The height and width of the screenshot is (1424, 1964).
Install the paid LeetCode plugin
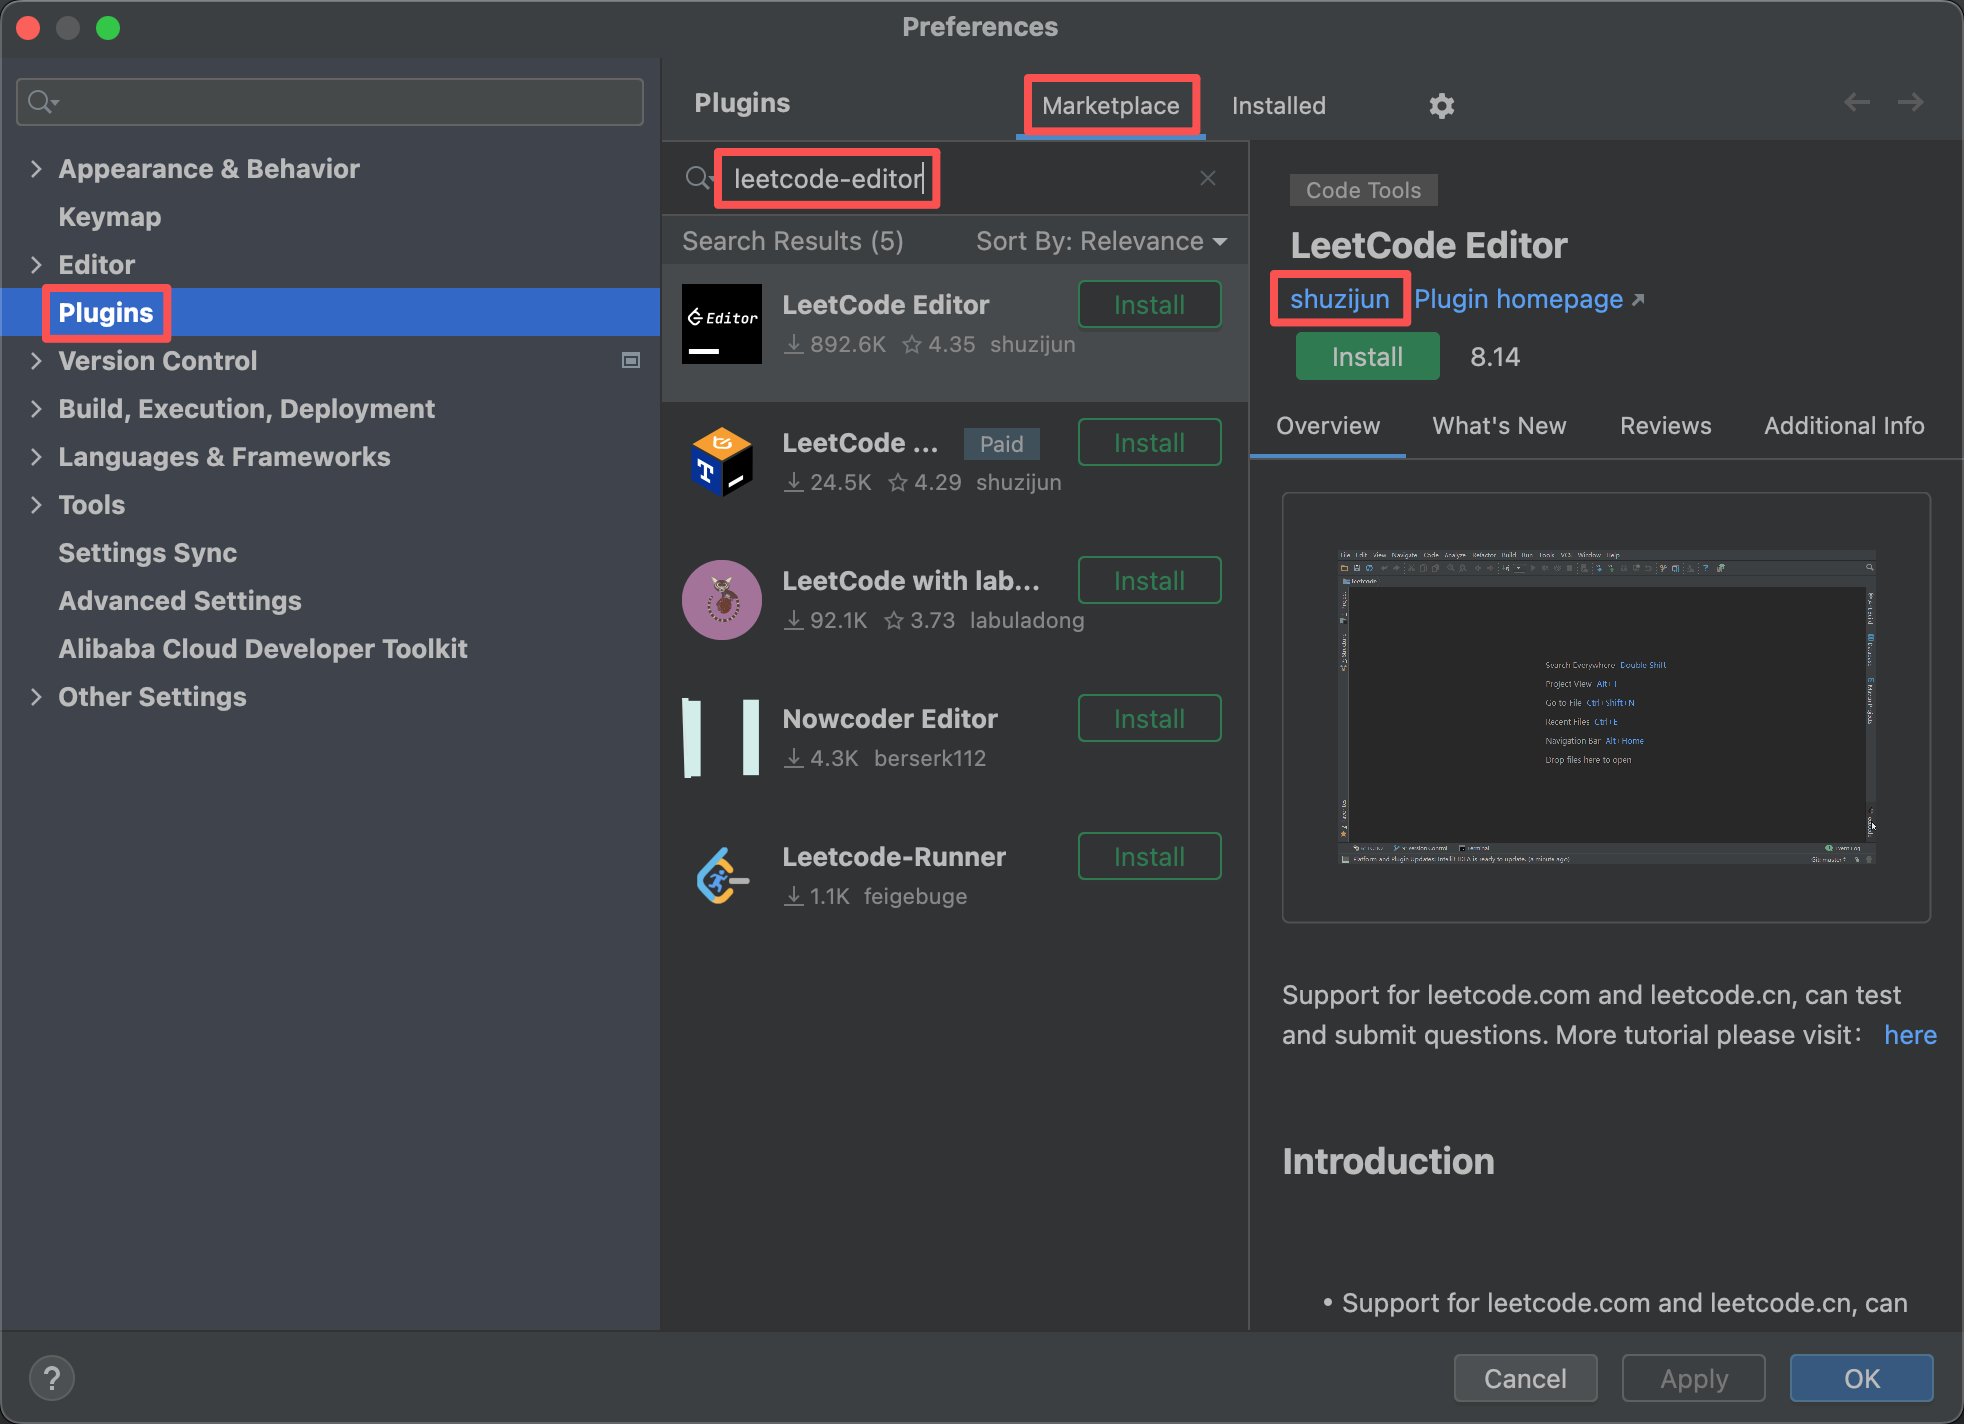1149,442
